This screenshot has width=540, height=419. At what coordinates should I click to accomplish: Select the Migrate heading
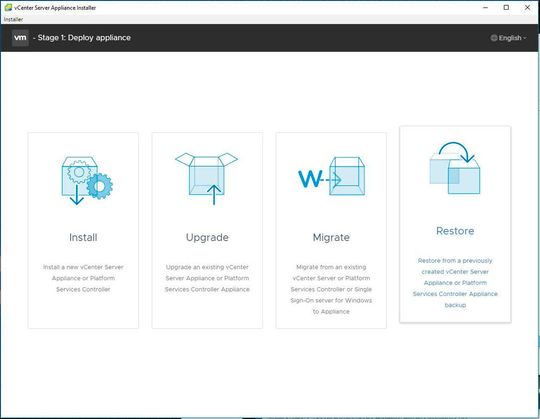(x=331, y=238)
